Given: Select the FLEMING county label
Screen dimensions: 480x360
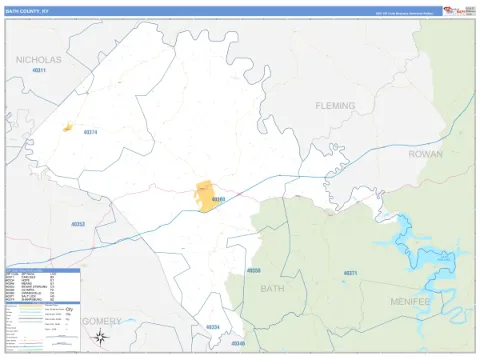Looking at the screenshot, I should (x=335, y=106).
